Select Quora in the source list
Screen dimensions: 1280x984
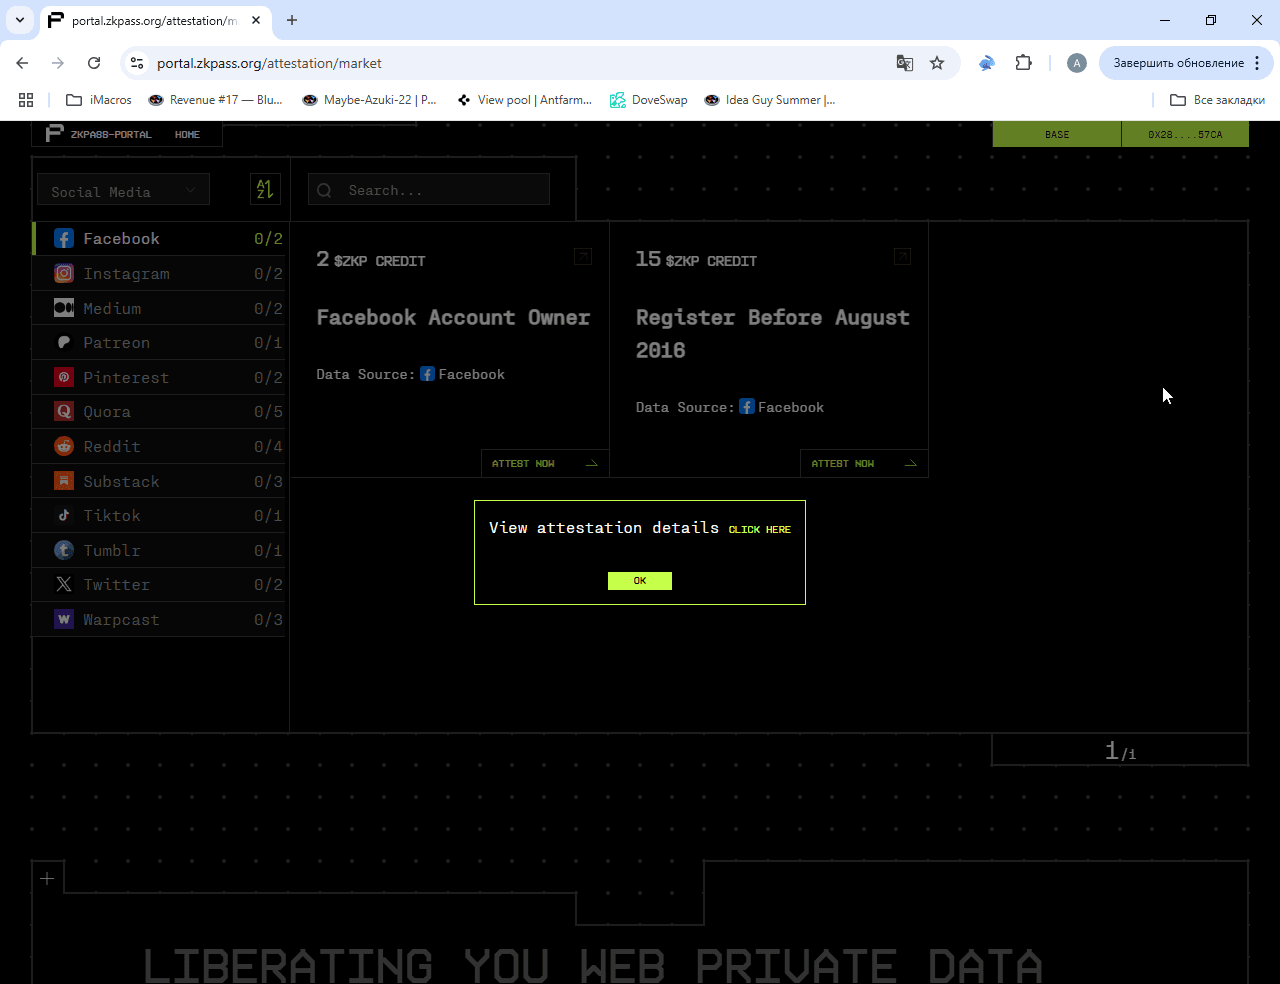tap(160, 412)
